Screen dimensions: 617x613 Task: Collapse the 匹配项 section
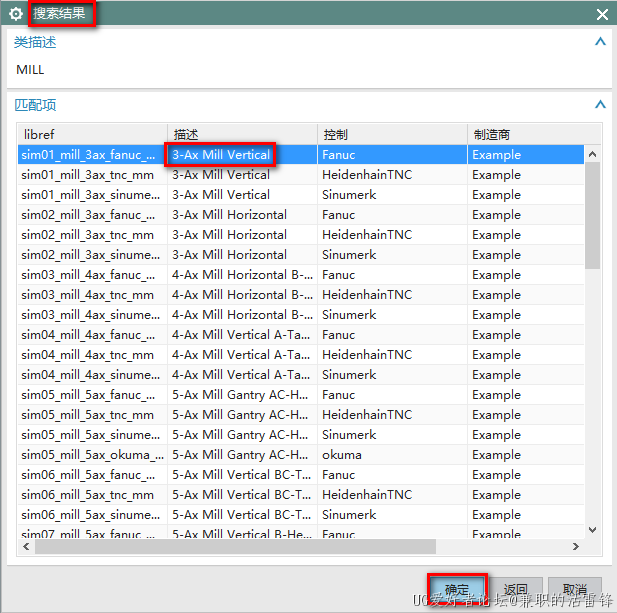point(600,104)
